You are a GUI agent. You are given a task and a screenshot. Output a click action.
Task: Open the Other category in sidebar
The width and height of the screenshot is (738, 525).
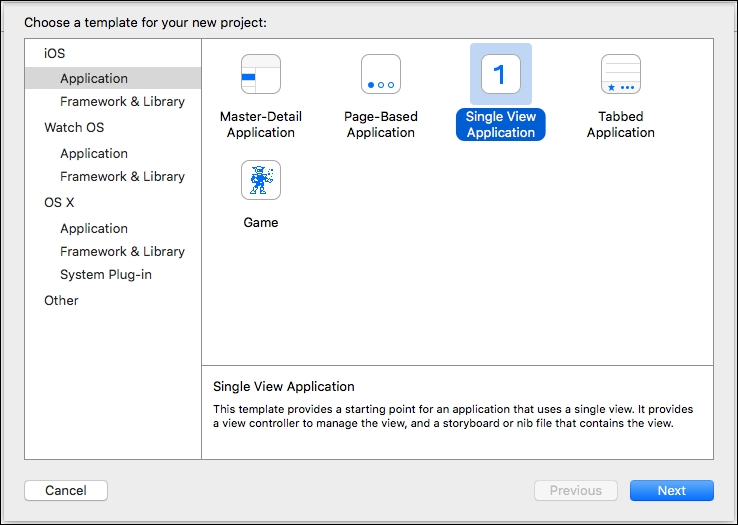point(61,300)
